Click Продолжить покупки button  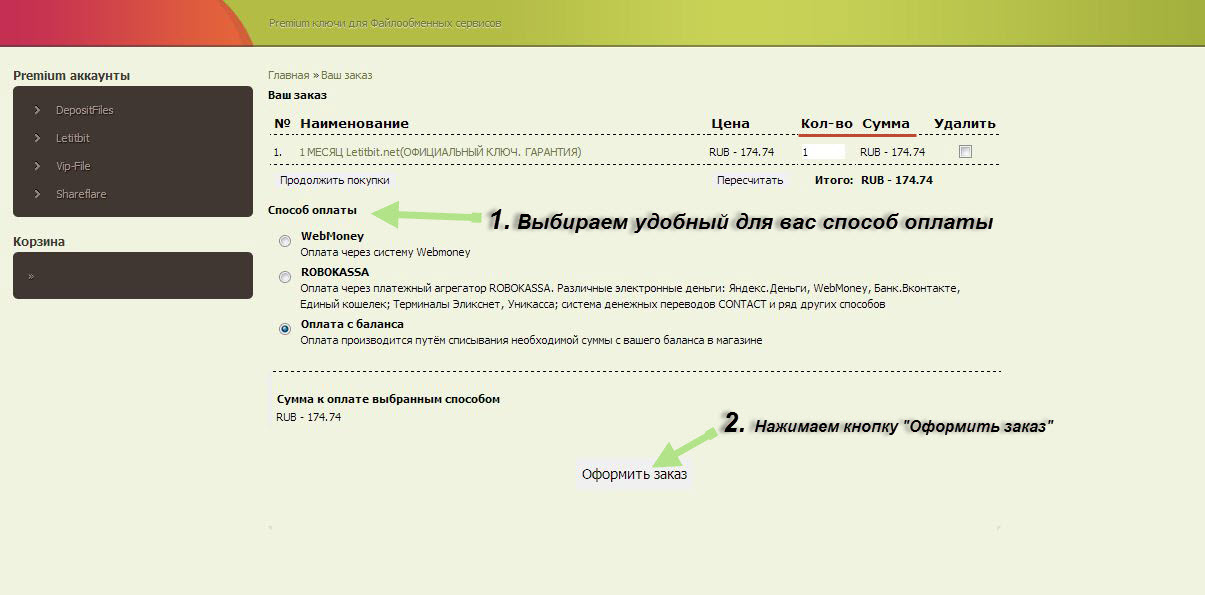[334, 180]
